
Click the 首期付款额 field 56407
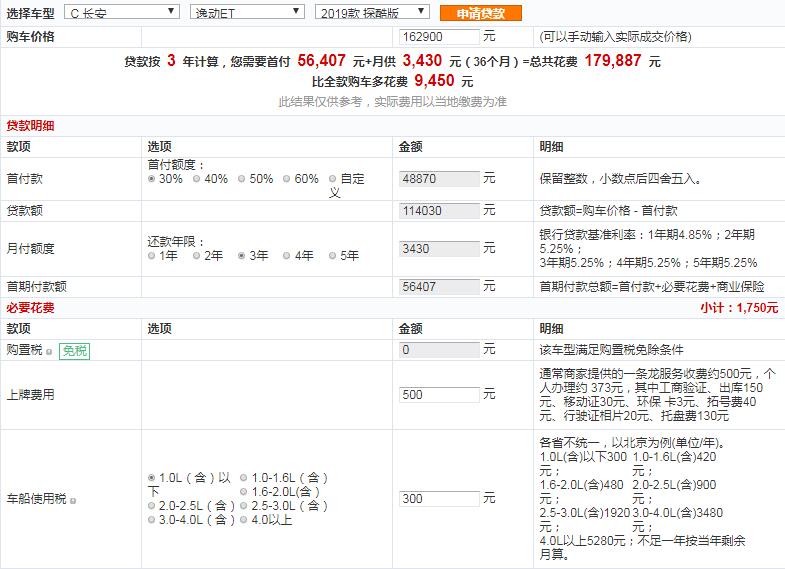tap(439, 287)
